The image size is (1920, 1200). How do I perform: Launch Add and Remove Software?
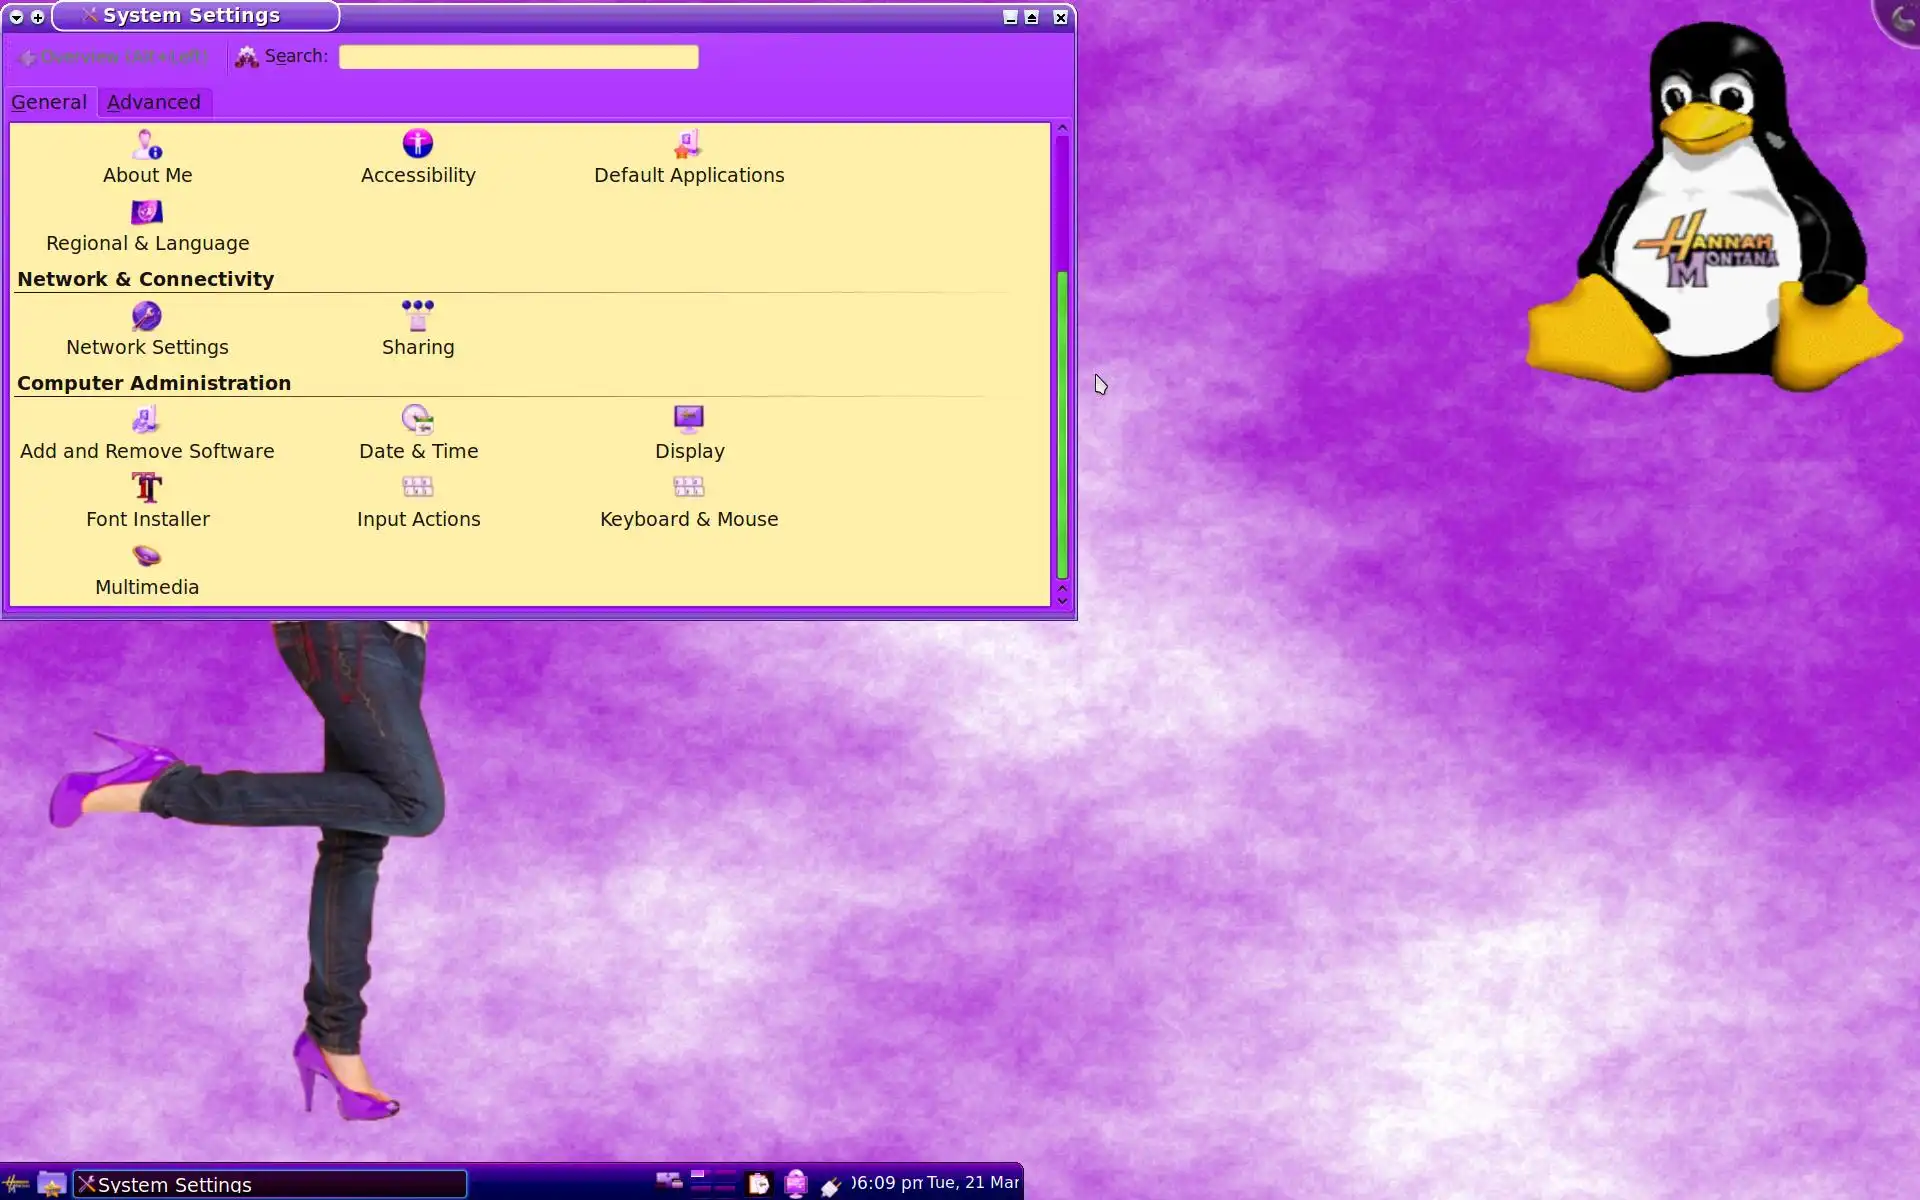(x=147, y=435)
